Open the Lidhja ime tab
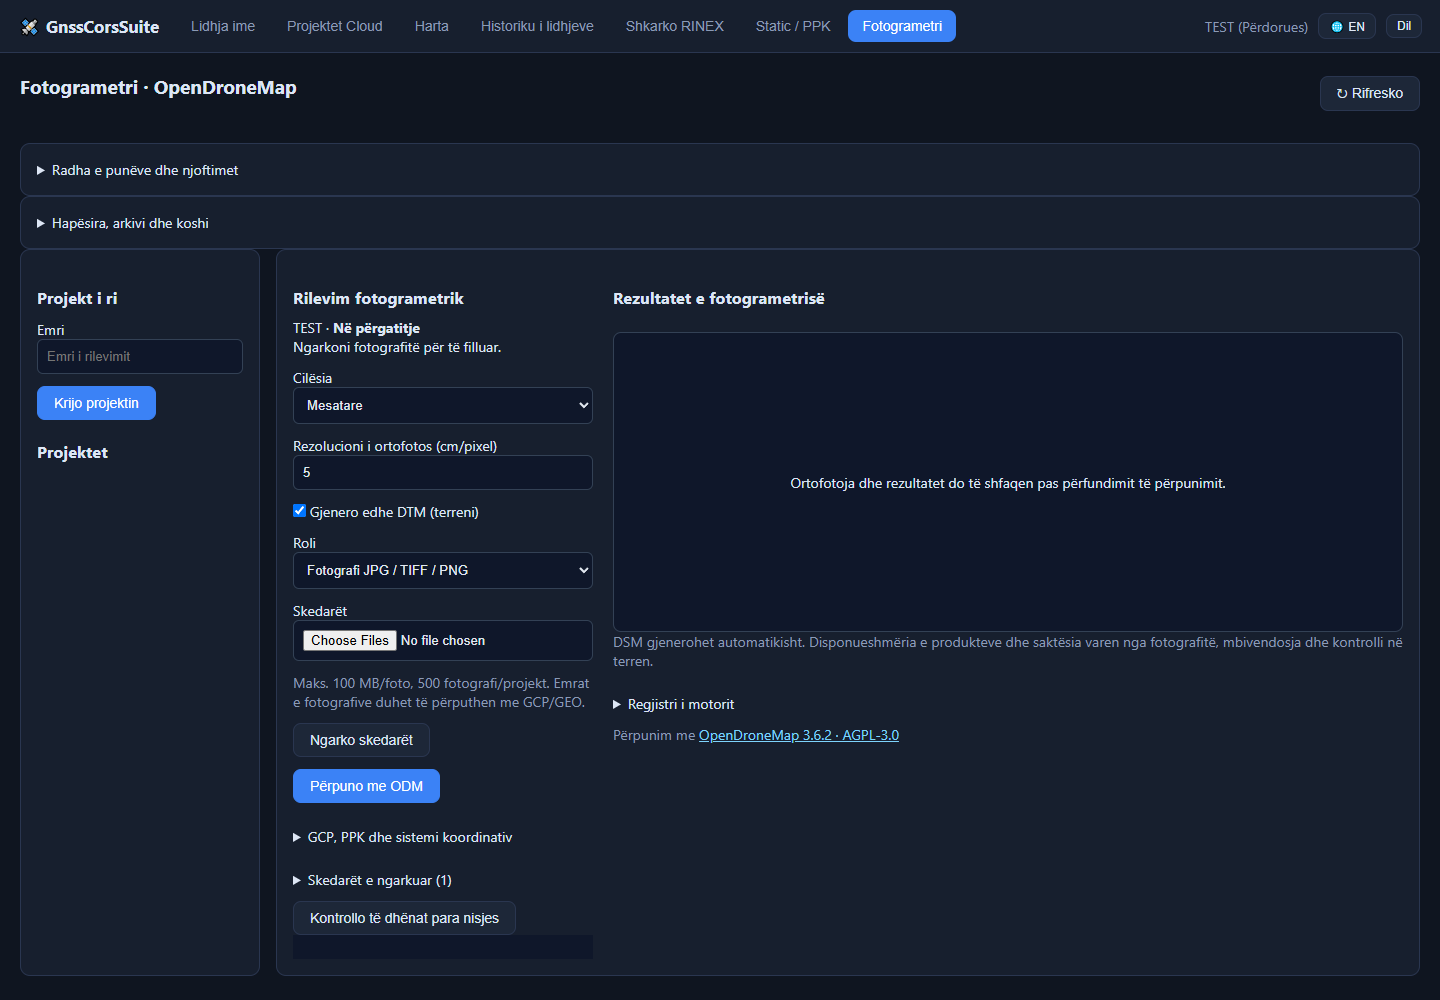 [x=223, y=26]
